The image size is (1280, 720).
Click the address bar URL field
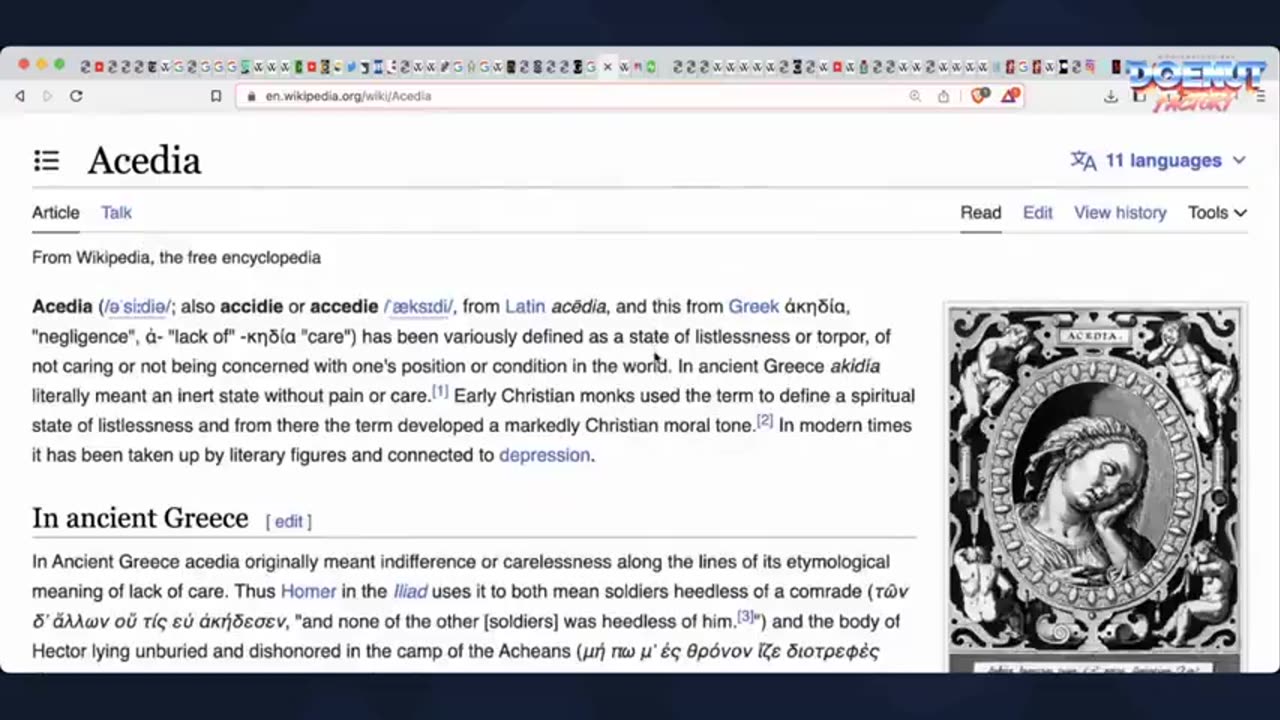[x=580, y=96]
